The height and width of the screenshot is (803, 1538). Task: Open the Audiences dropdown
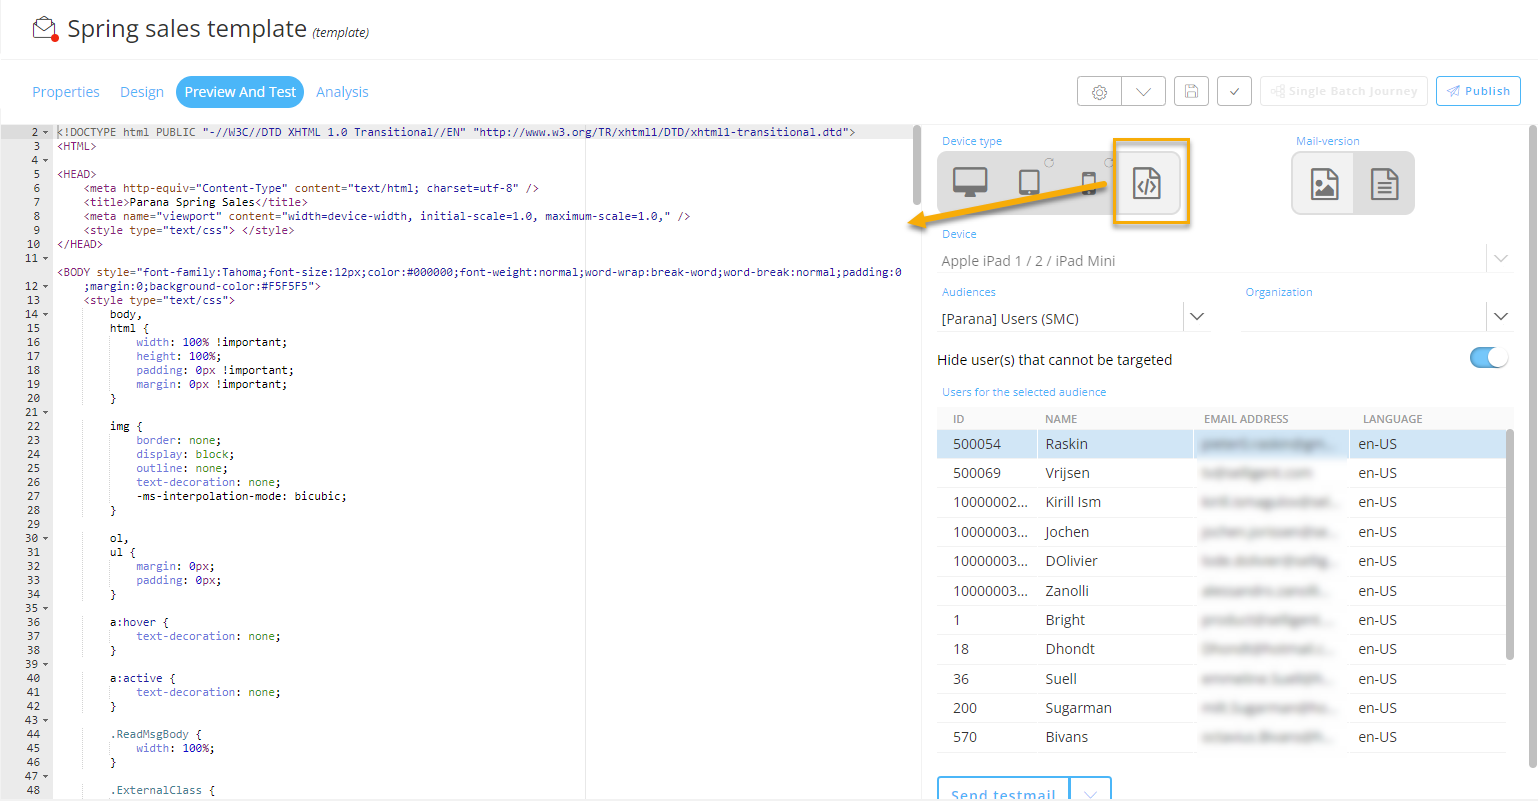[1197, 317]
